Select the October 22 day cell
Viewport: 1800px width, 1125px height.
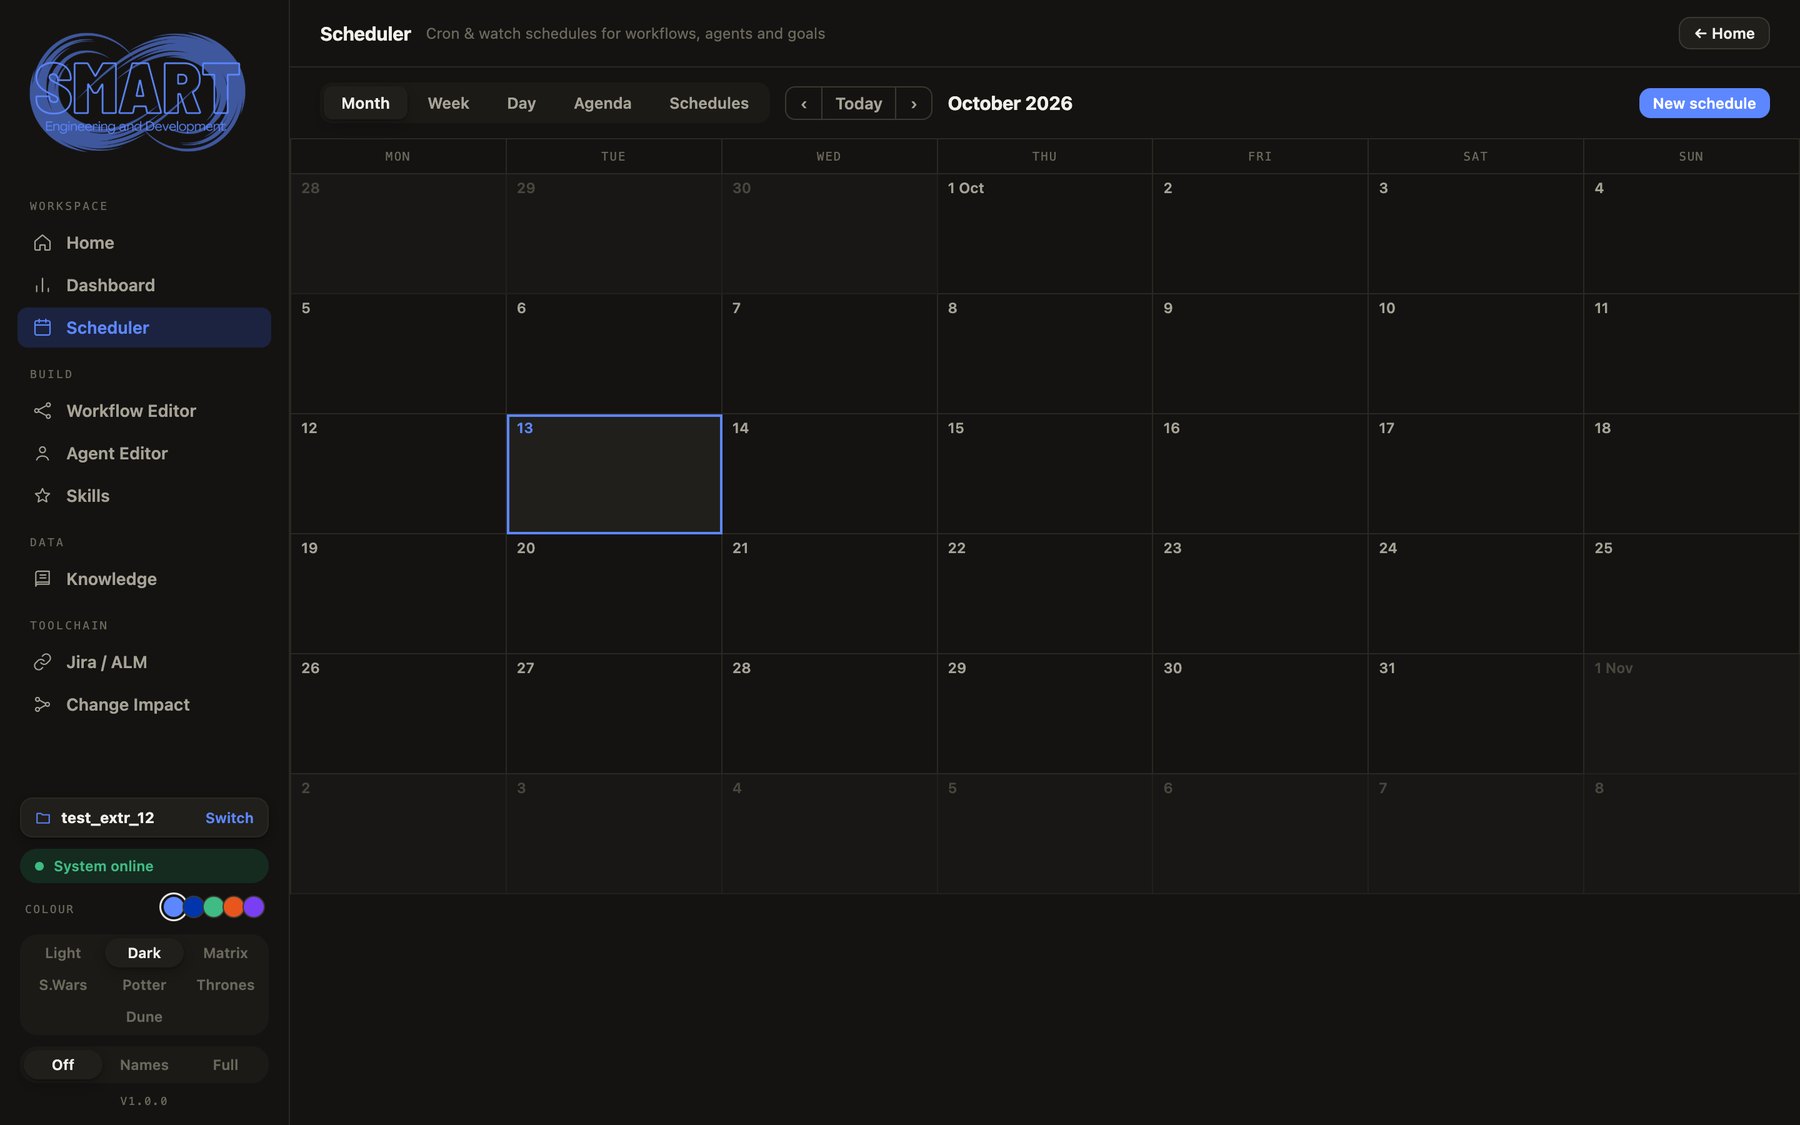point(1044,594)
